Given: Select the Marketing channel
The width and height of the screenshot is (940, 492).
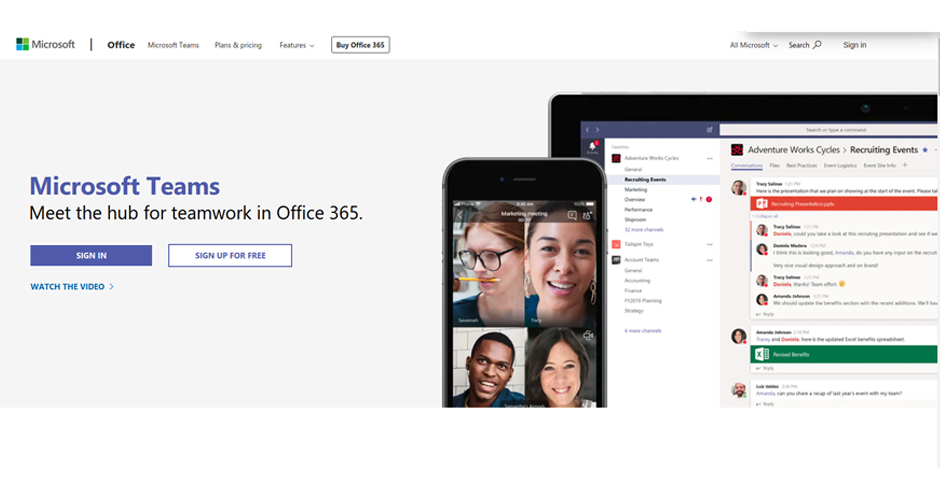Looking at the screenshot, I should [635, 189].
